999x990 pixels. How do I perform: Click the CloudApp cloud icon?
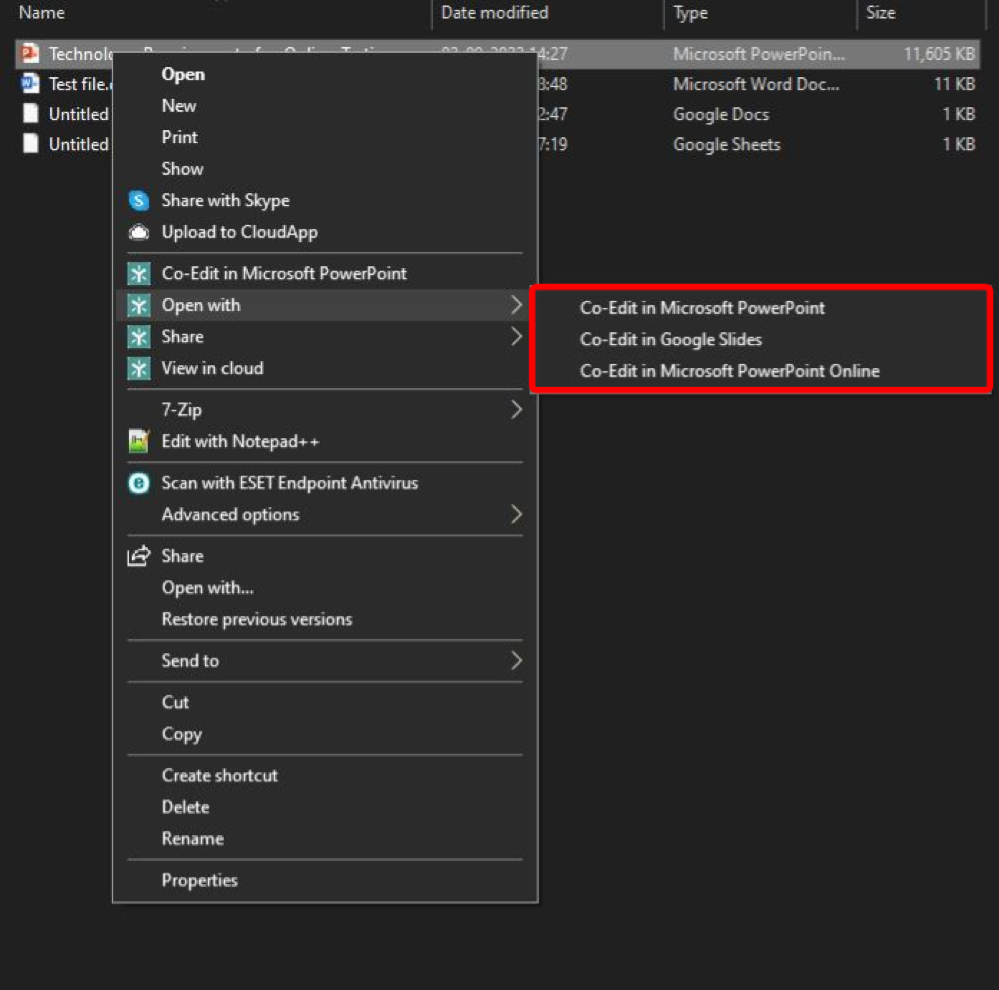[x=137, y=232]
